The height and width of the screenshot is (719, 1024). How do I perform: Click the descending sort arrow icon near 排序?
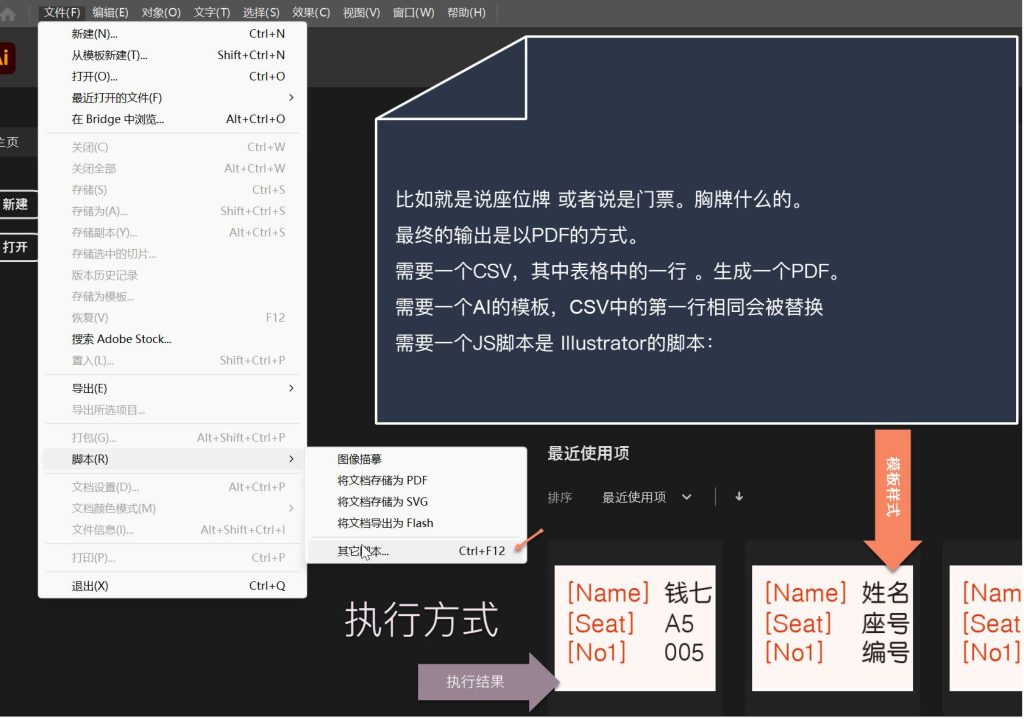coord(738,495)
